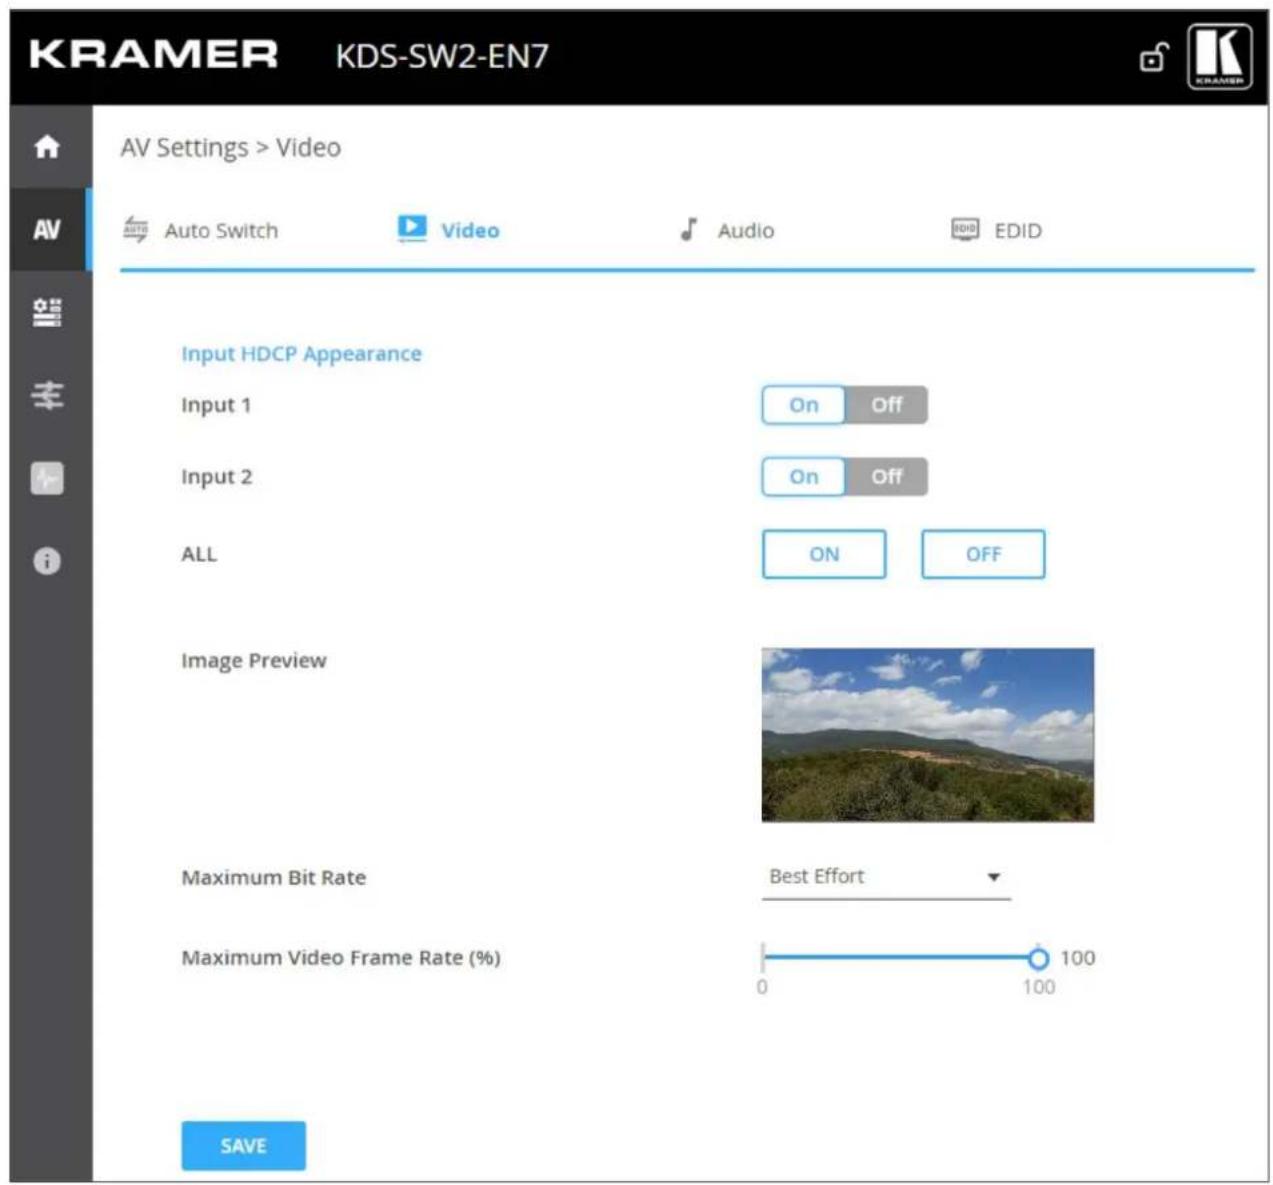
Task: Open the About info sidebar icon
Action: coord(47,561)
